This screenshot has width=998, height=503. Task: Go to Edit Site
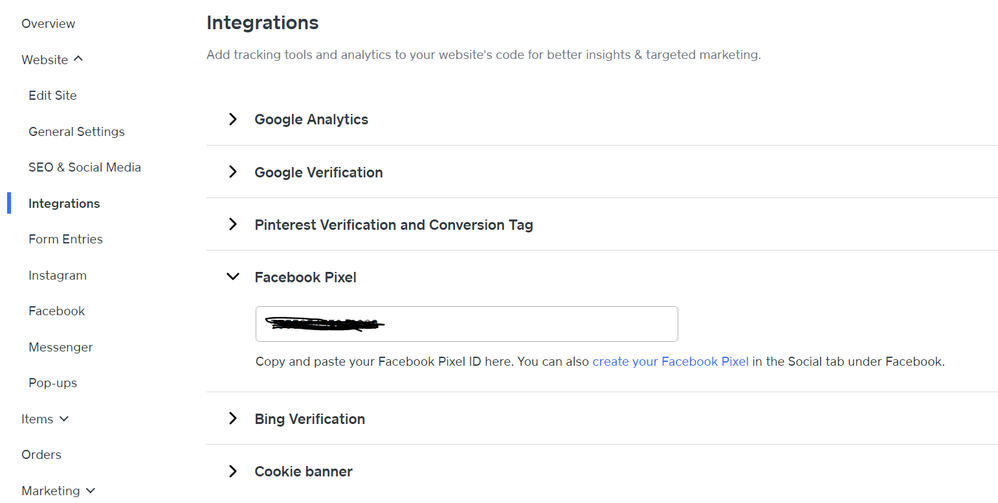(x=52, y=96)
